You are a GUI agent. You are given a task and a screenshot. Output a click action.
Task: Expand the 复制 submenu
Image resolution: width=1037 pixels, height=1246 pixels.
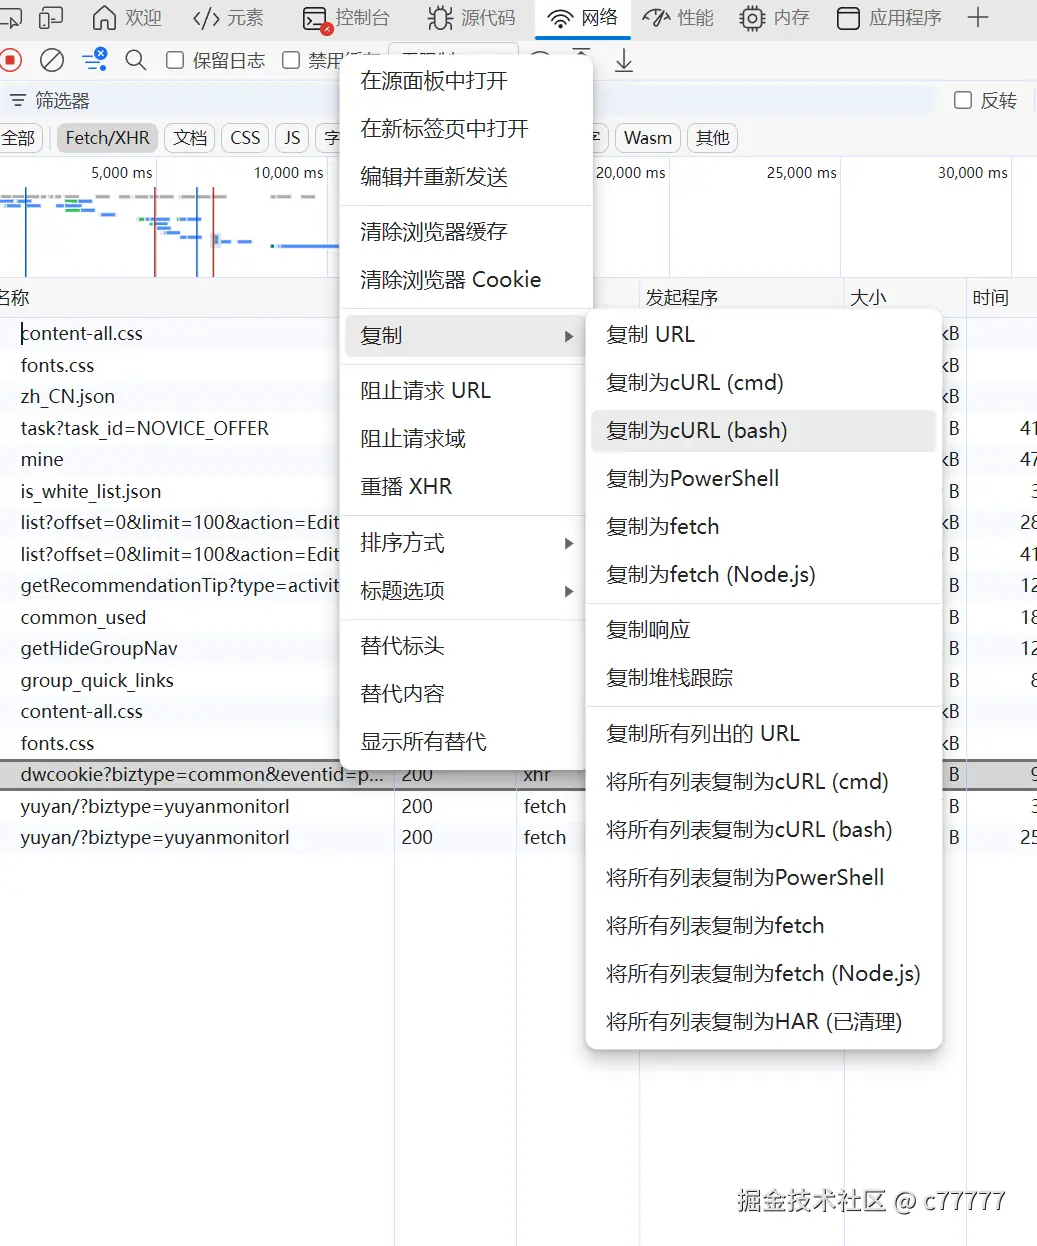click(466, 336)
